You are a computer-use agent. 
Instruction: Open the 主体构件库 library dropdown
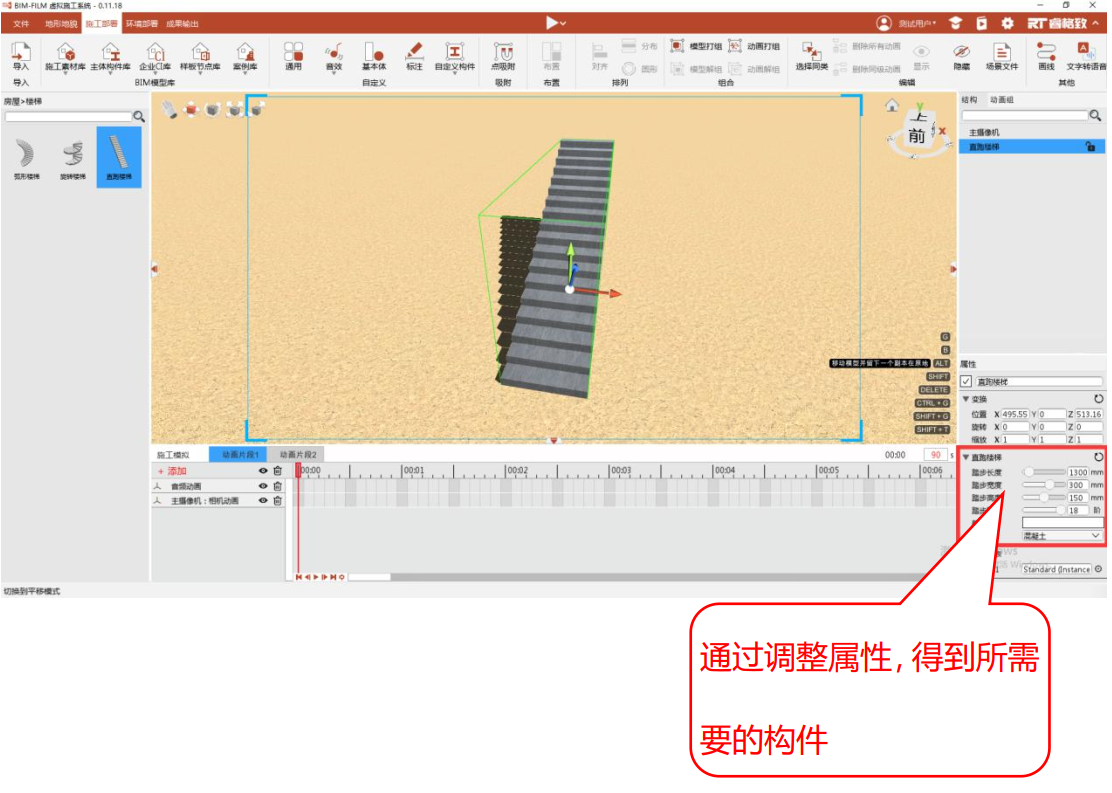coord(111,57)
